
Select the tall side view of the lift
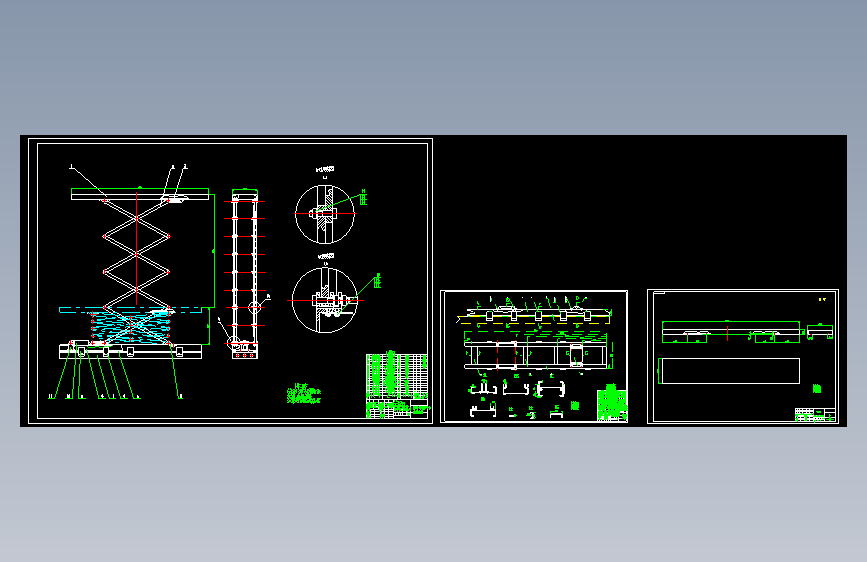pos(244,274)
